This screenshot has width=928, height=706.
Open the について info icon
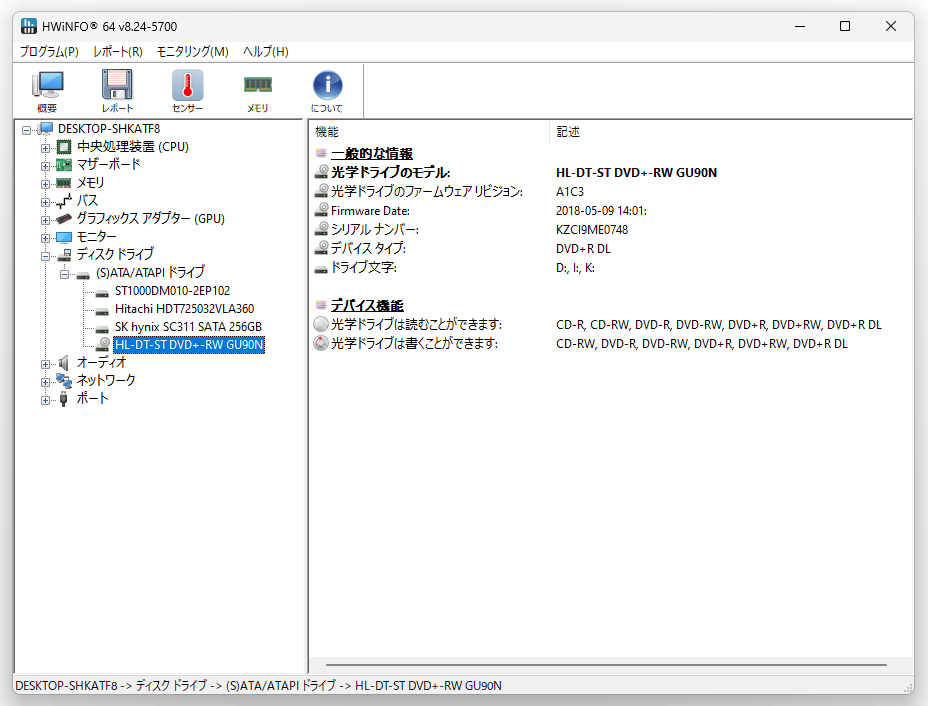coord(327,91)
